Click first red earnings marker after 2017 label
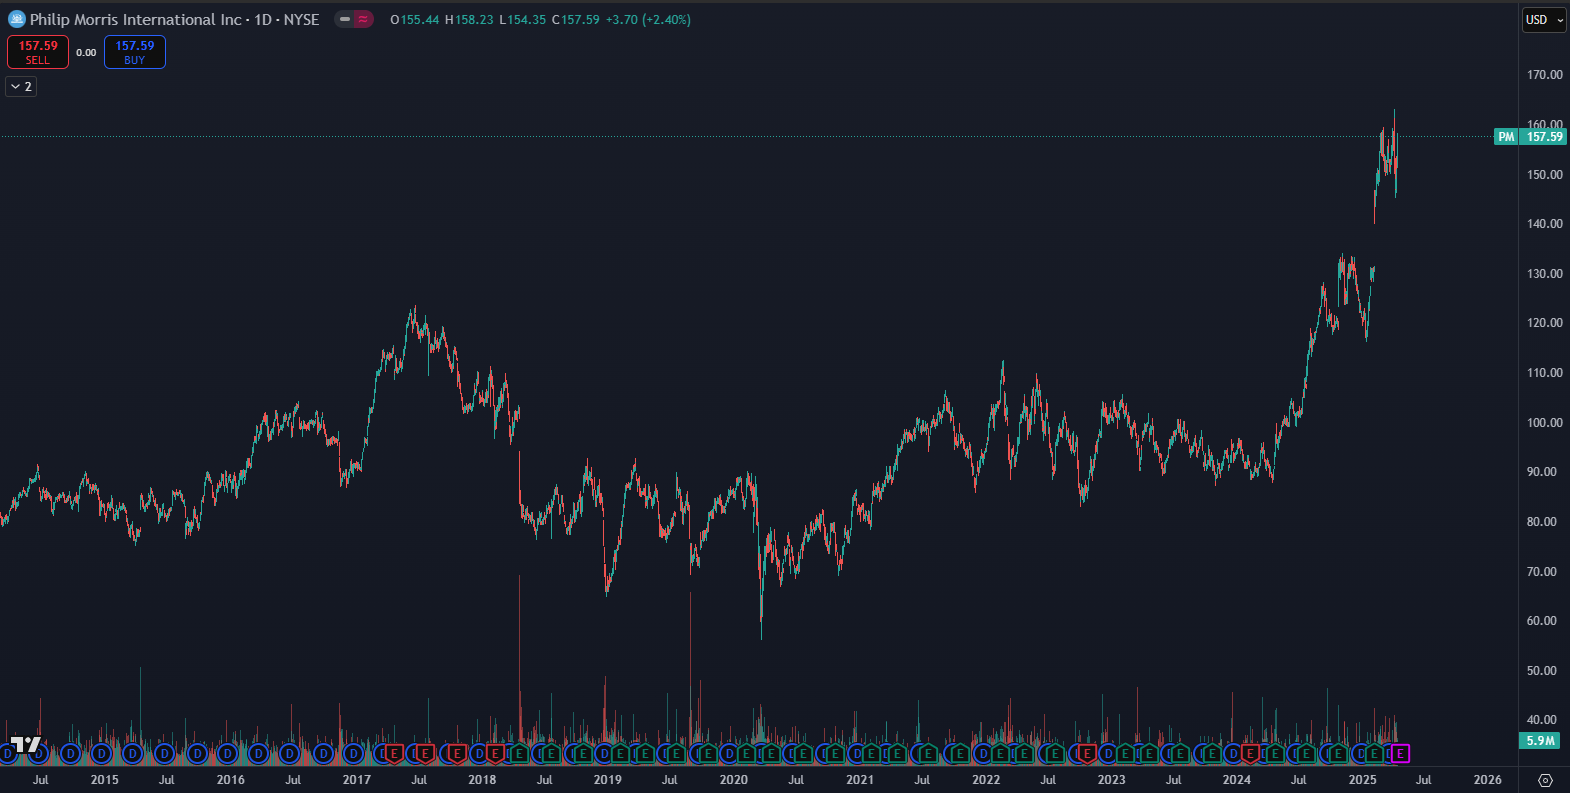The height and width of the screenshot is (793, 1570). coord(393,754)
